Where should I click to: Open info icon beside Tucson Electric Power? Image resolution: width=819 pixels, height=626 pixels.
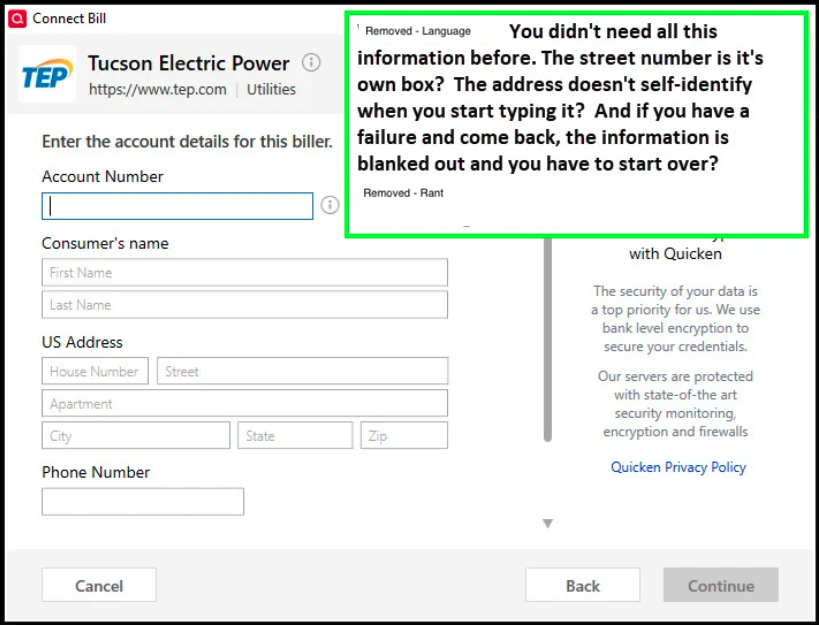coord(311,63)
